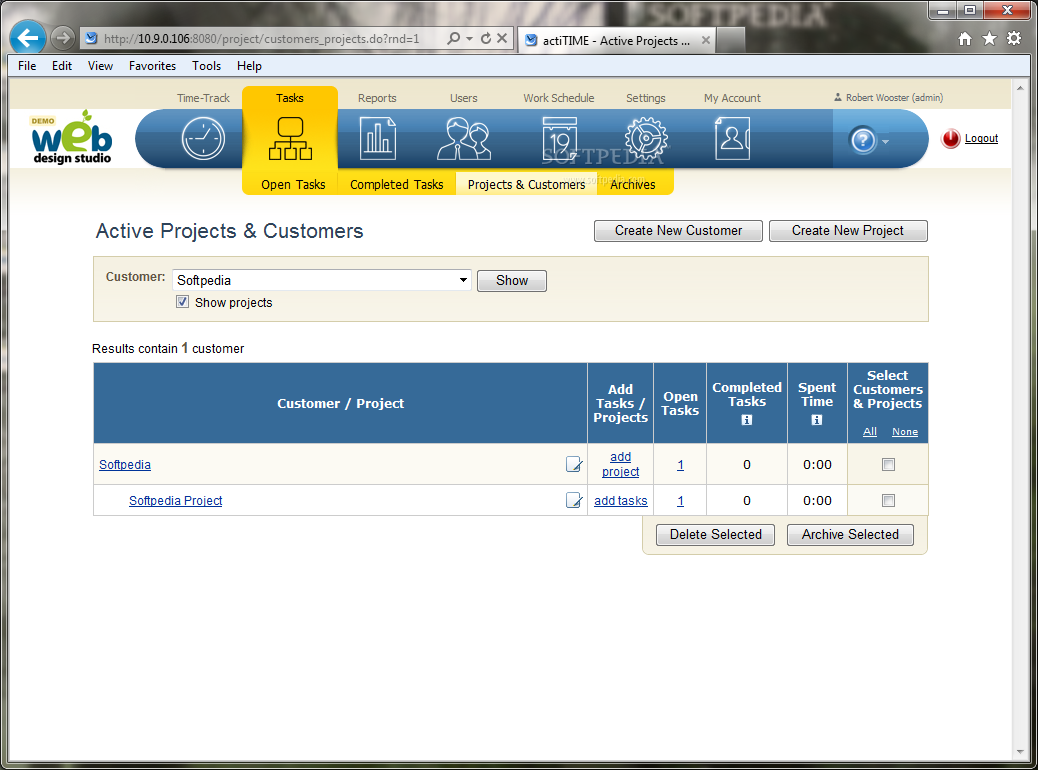Click Create New Project button
The height and width of the screenshot is (770, 1038).
[848, 230]
